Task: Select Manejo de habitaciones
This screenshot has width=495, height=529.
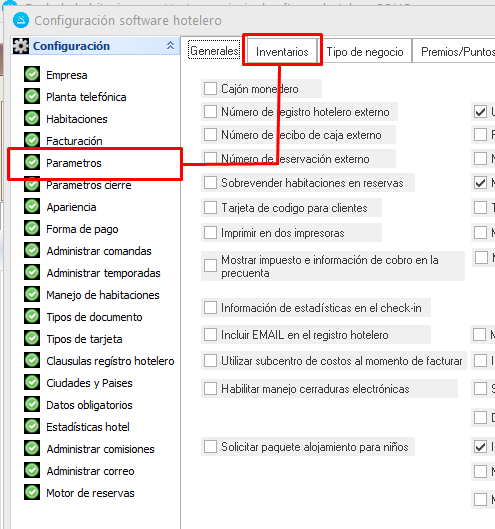Action: (103, 295)
